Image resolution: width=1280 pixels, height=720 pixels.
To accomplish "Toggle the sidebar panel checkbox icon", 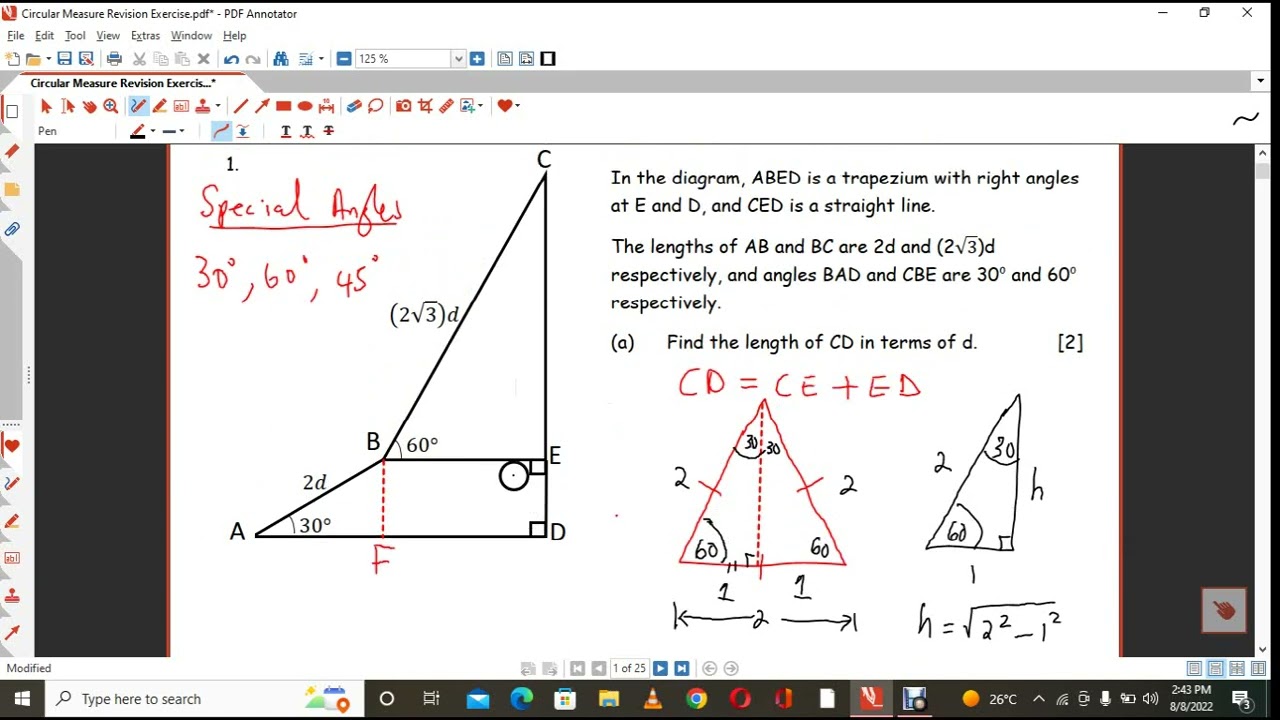I will [x=12, y=111].
